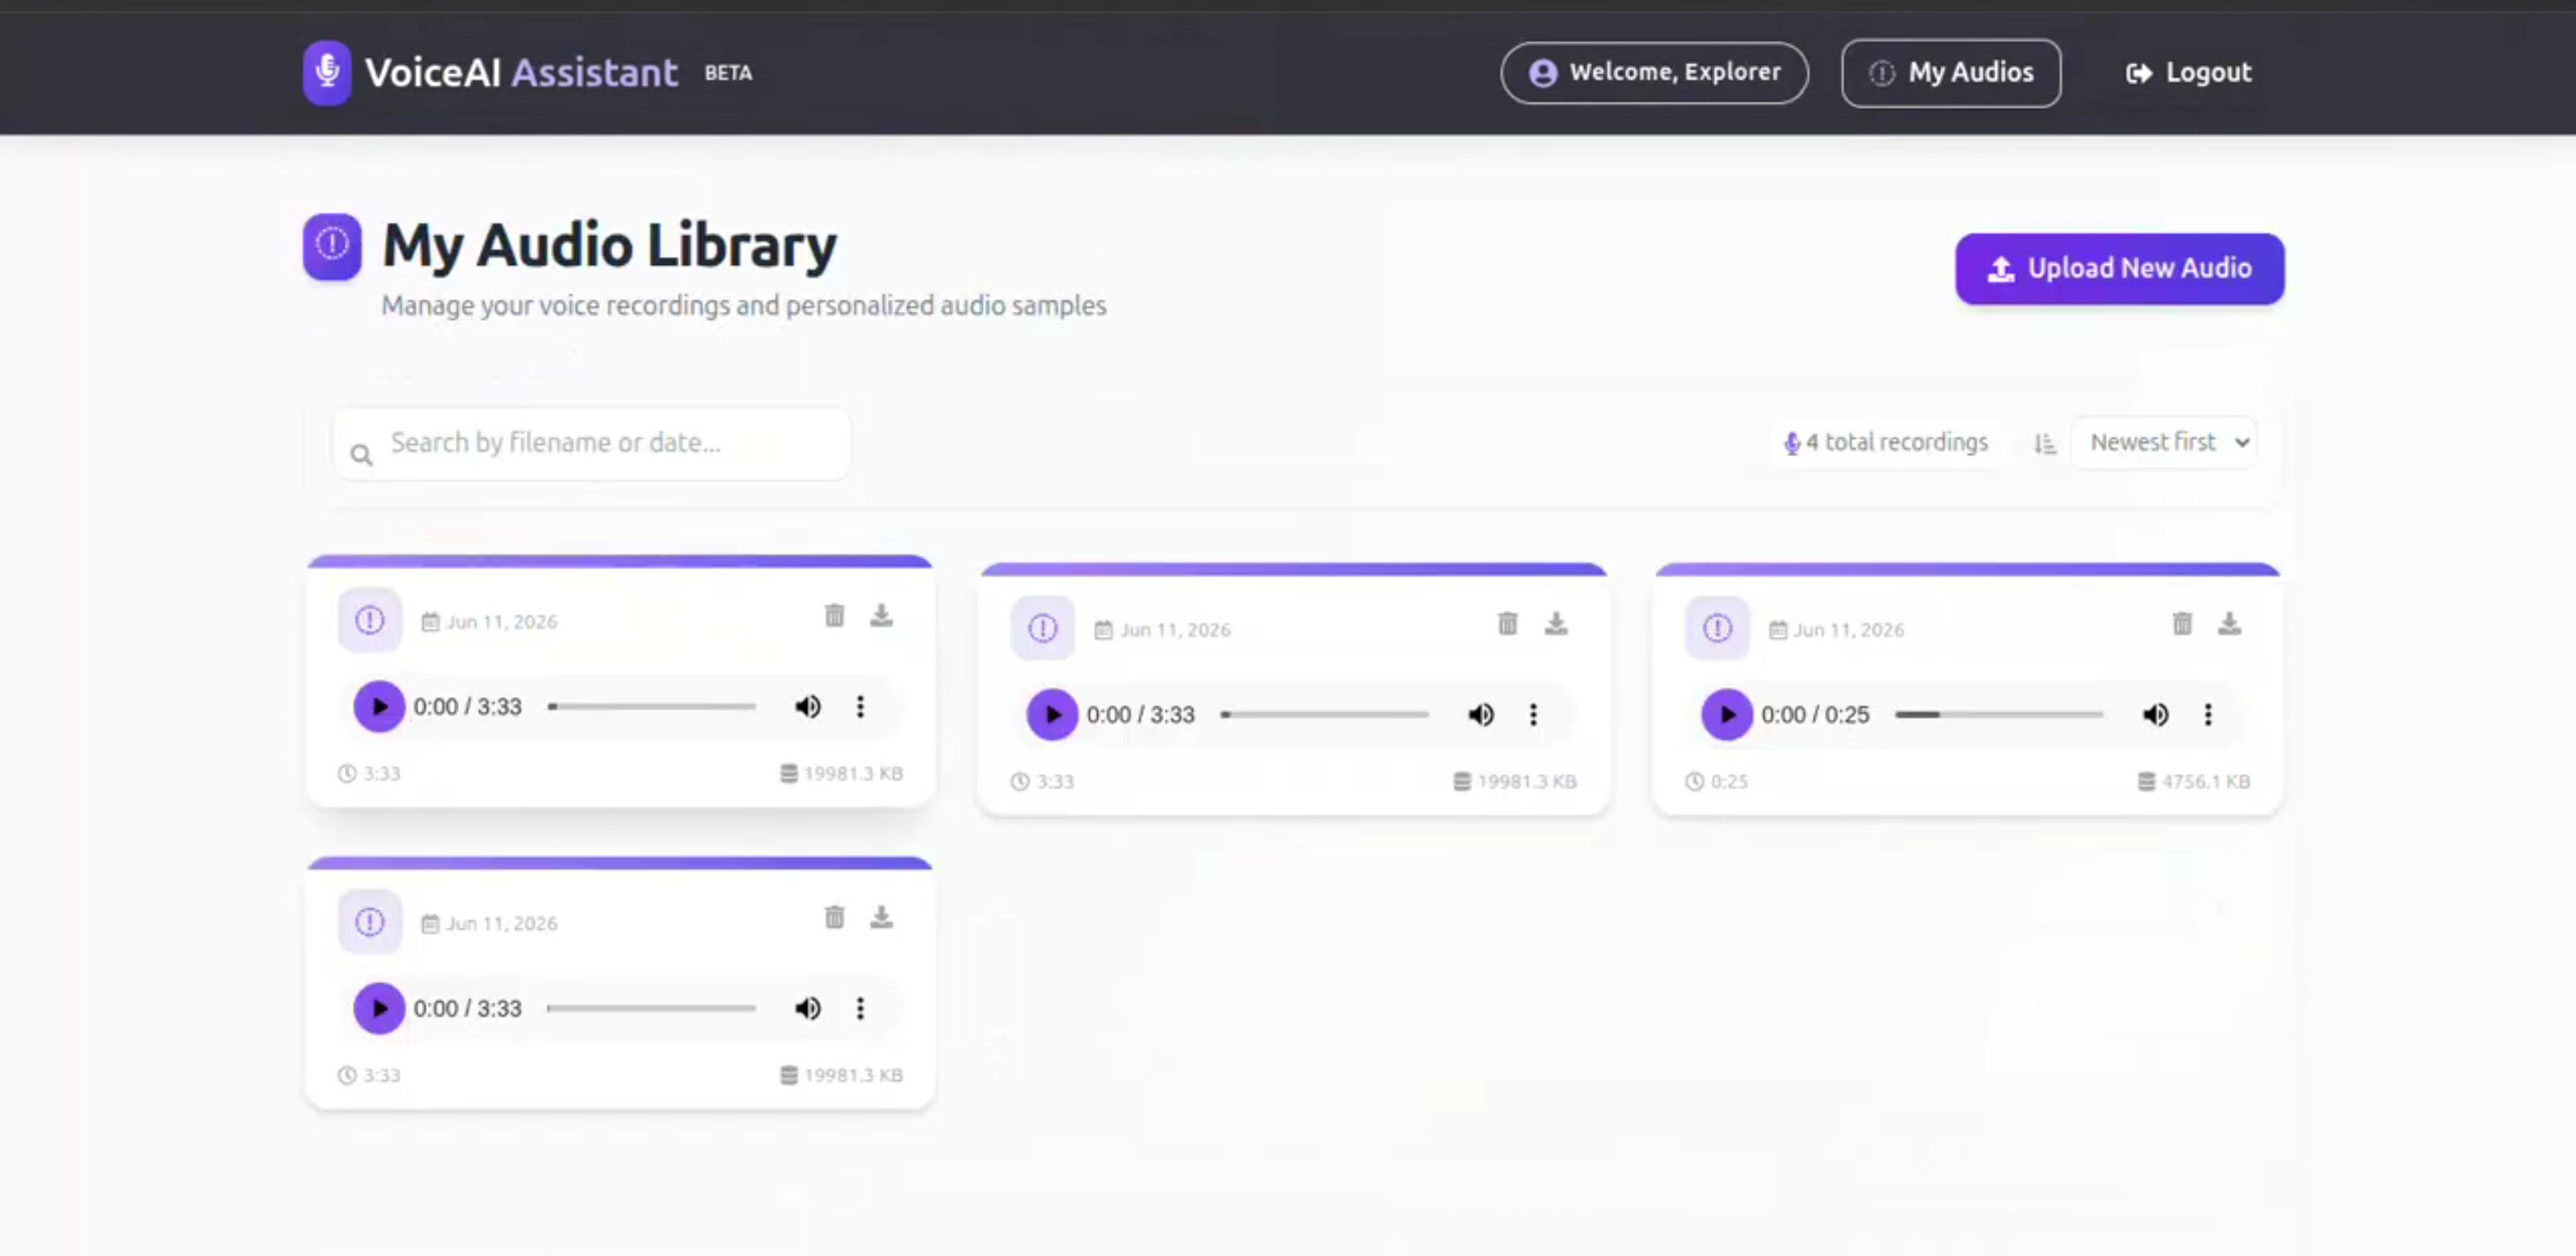This screenshot has height=1256, width=2576.
Task: Open player options on the second recording card
Action: pyautogui.click(x=1533, y=714)
